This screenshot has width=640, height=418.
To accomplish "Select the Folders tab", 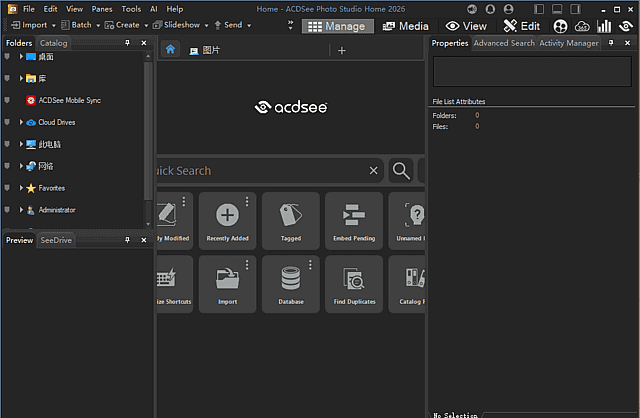I will [x=19, y=43].
